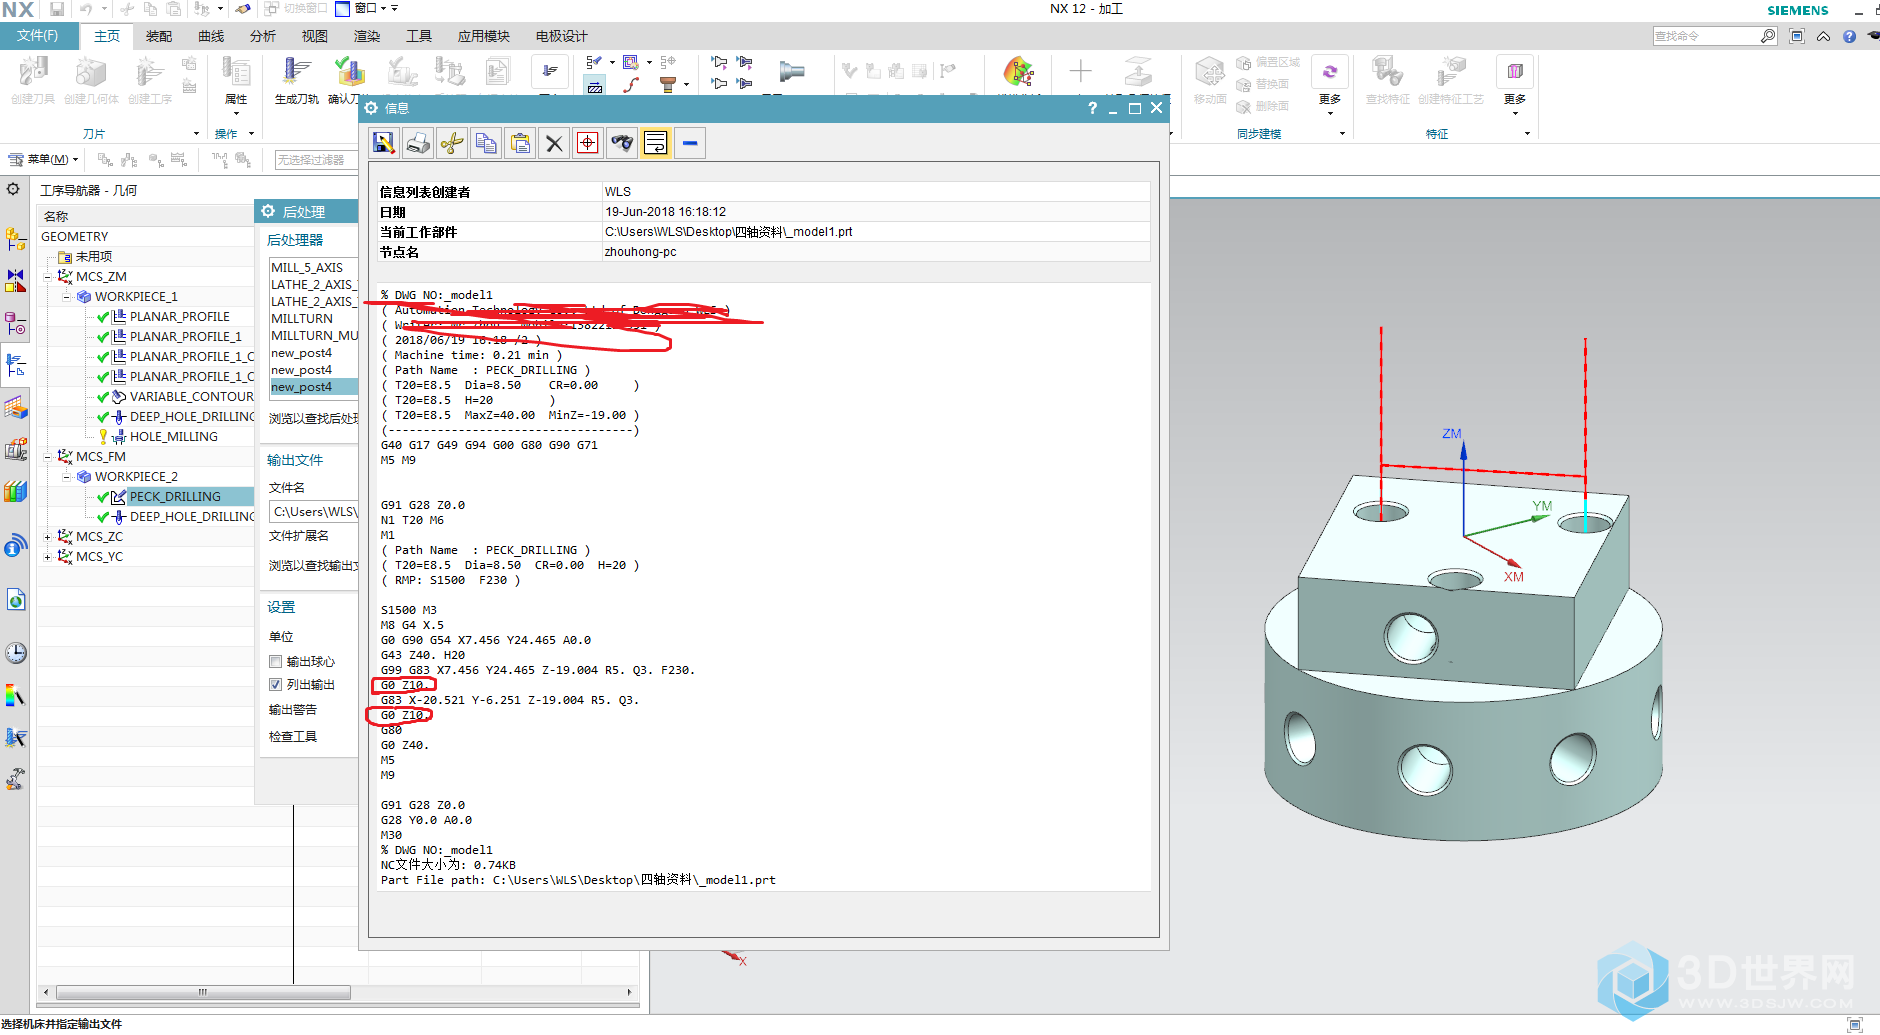1880x1035 pixels.
Task: Click 输出警告 setting label
Action: 292,709
